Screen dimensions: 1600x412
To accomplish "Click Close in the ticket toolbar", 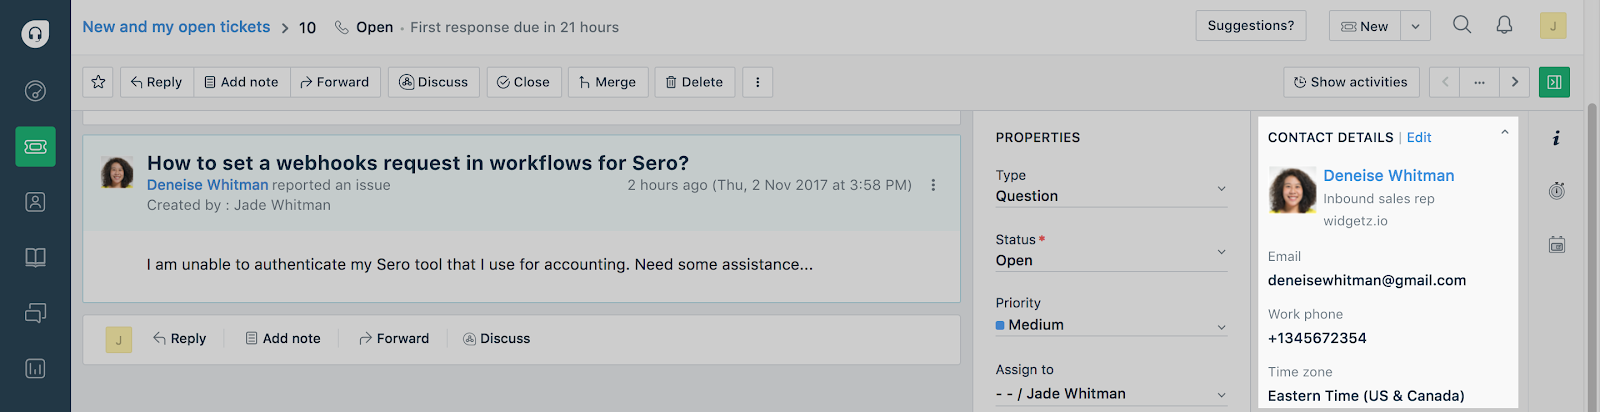I will (524, 82).
